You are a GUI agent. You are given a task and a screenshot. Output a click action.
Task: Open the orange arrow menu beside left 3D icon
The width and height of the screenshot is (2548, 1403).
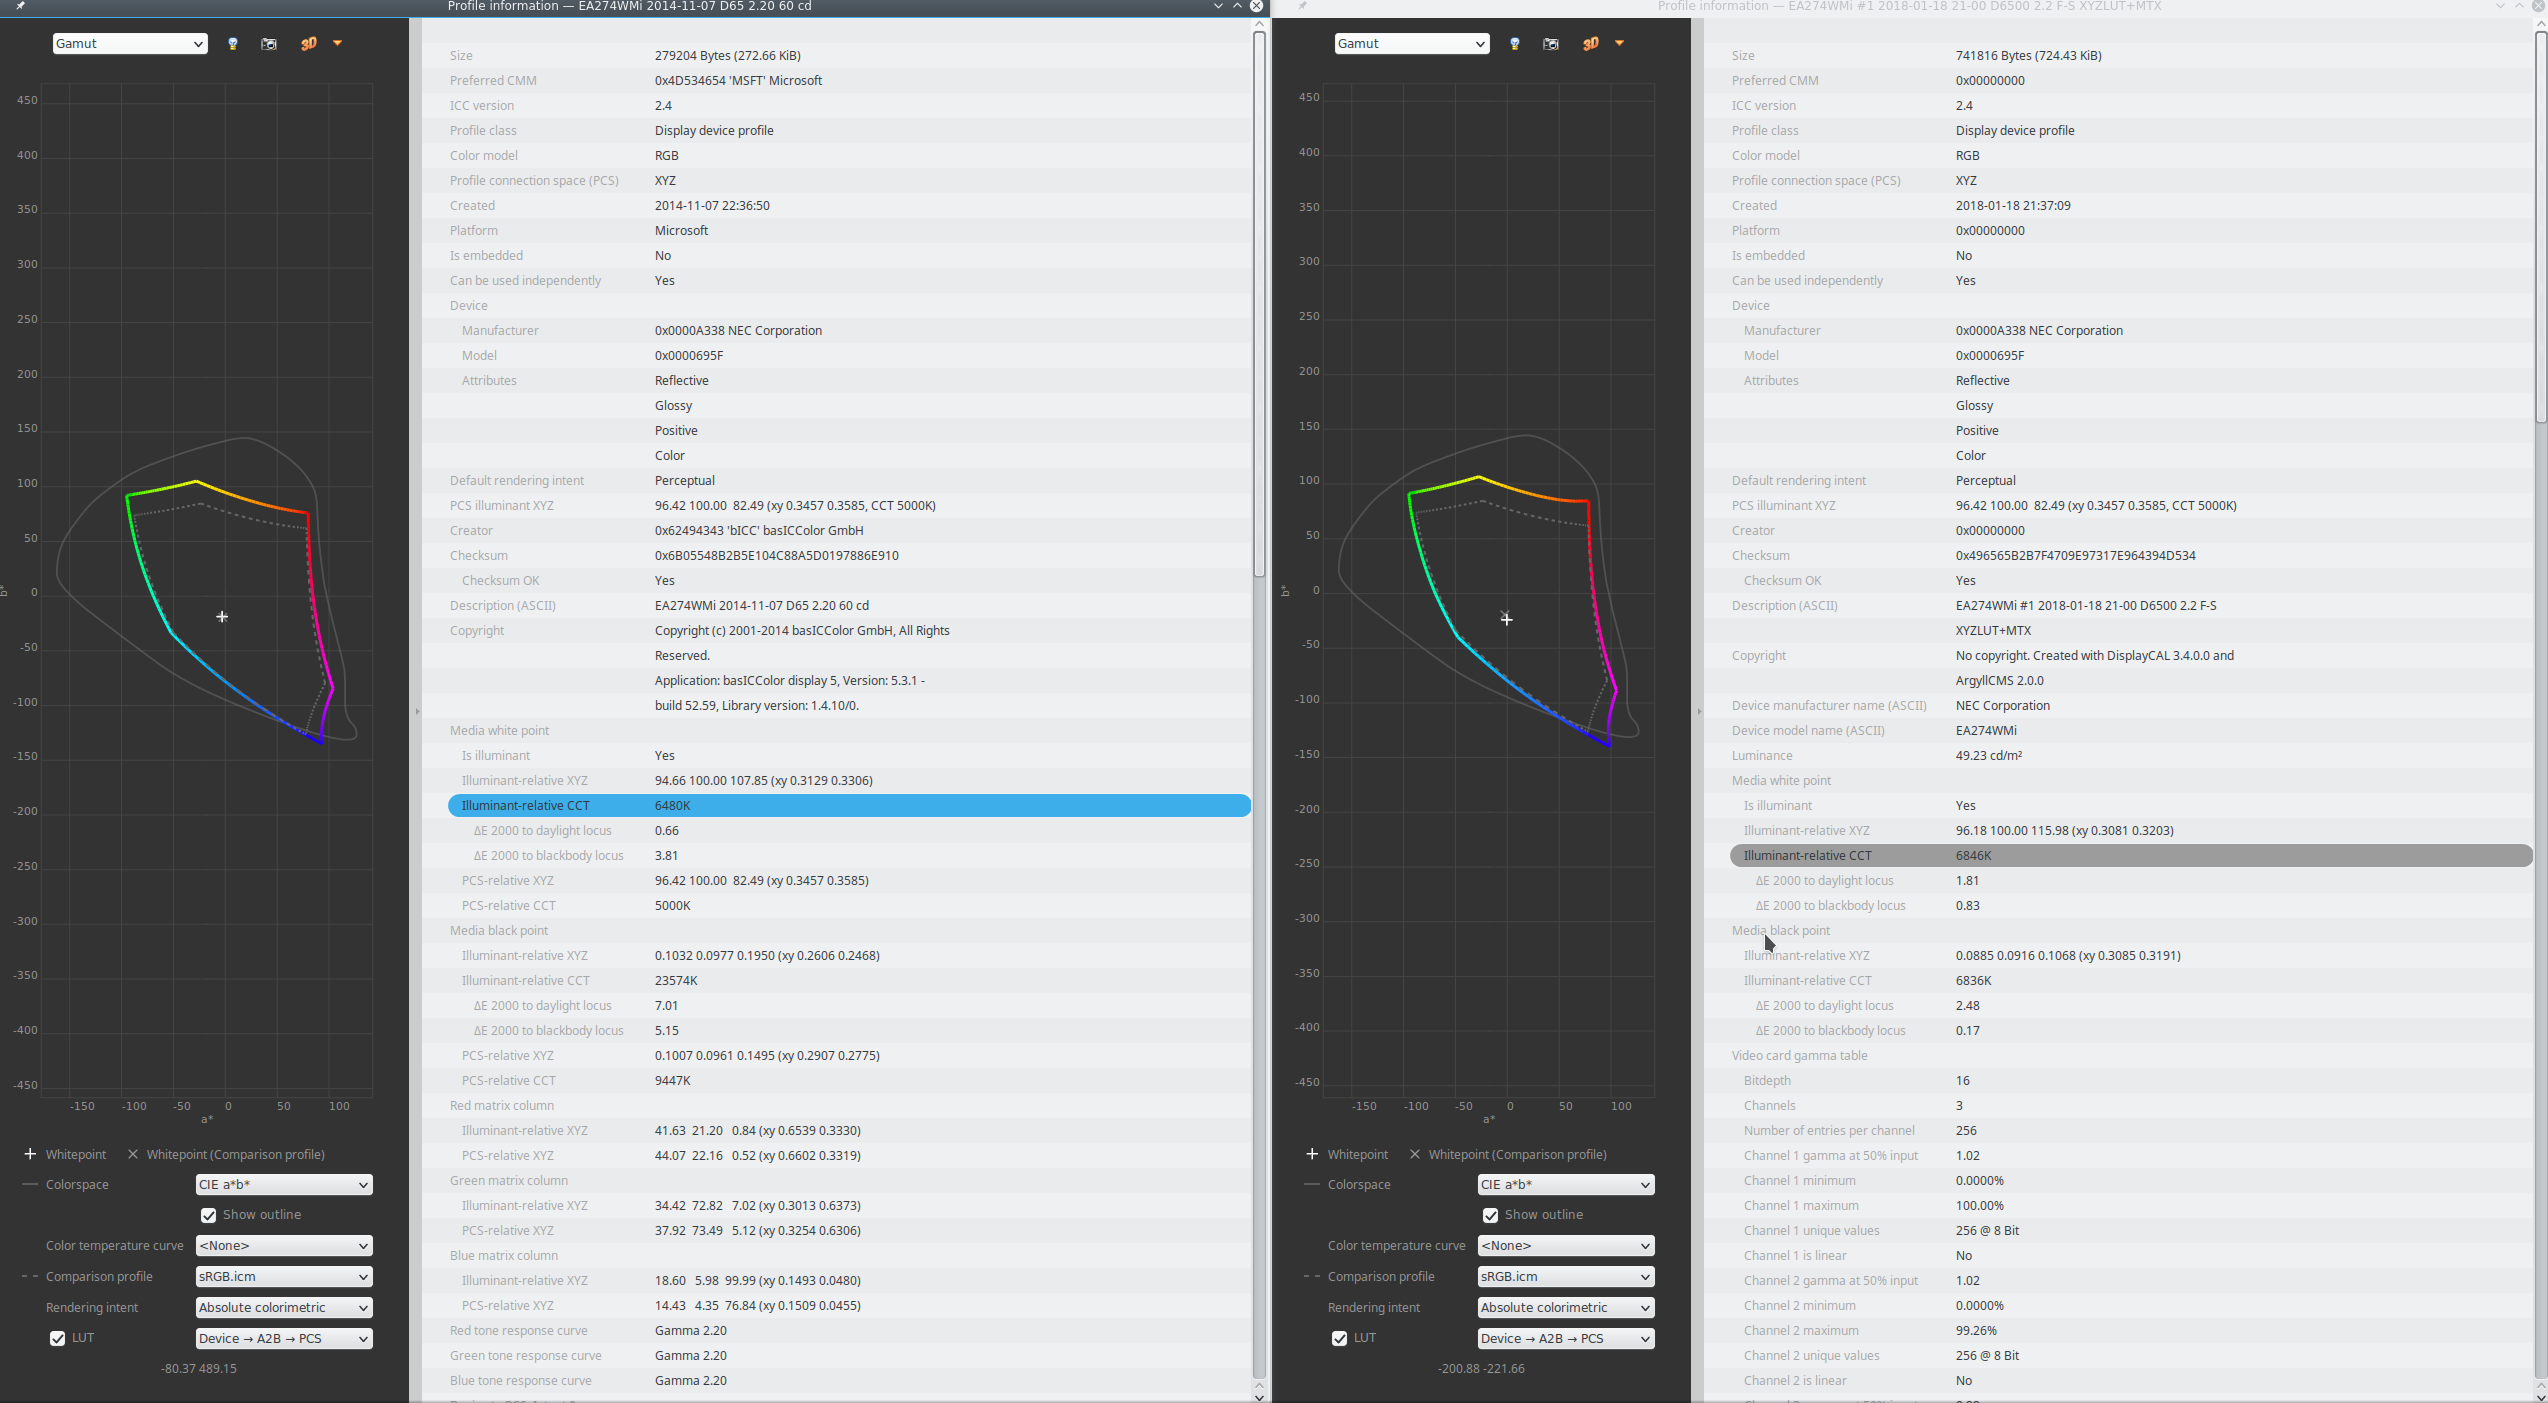point(338,43)
